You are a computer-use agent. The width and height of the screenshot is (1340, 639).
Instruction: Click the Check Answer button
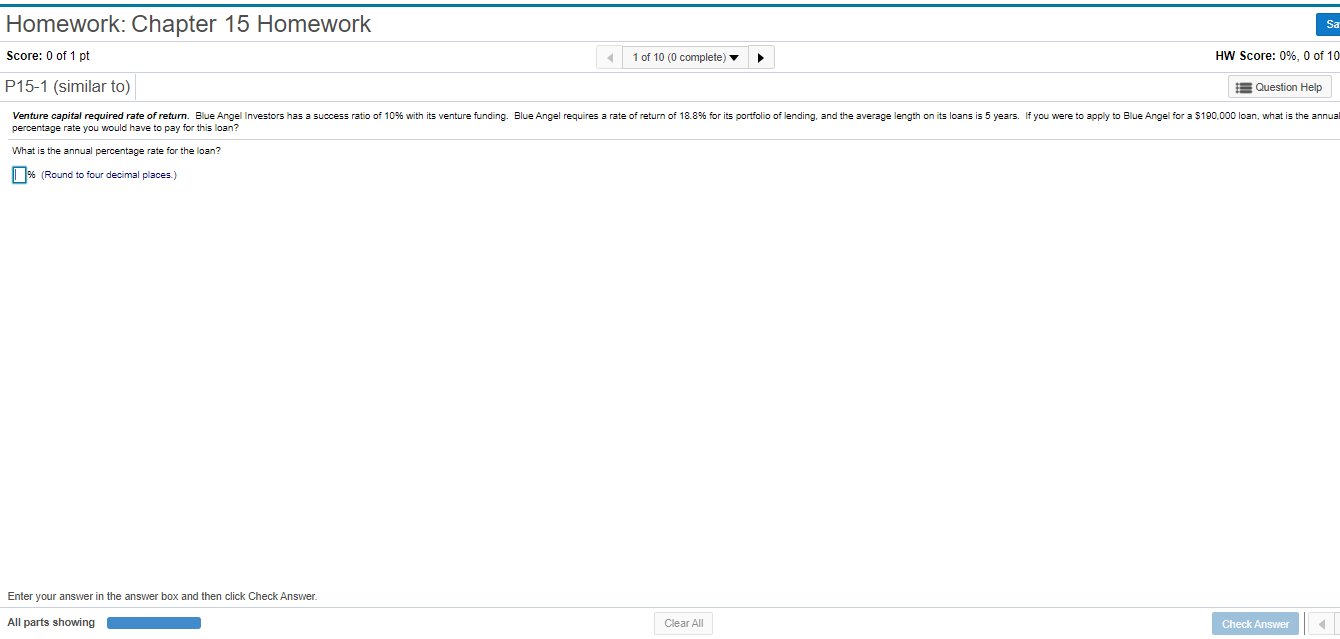(1255, 623)
